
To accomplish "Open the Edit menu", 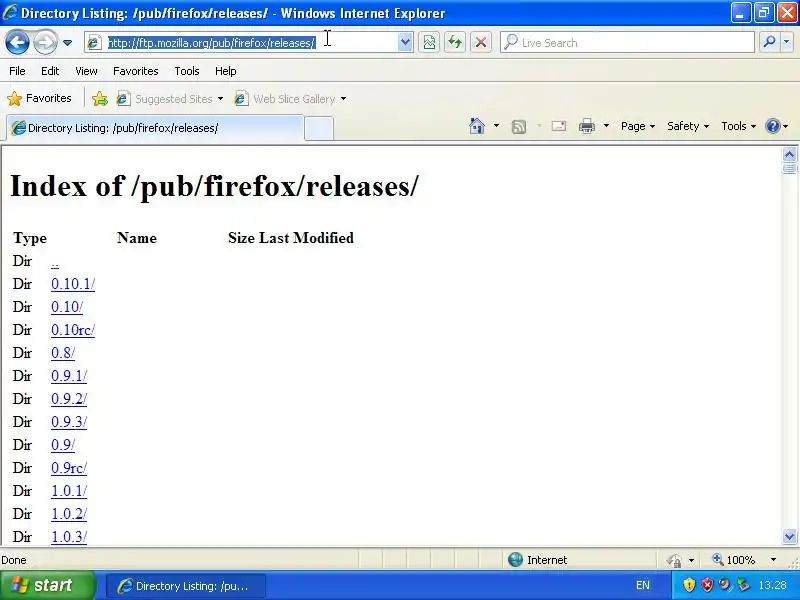I will (50, 71).
